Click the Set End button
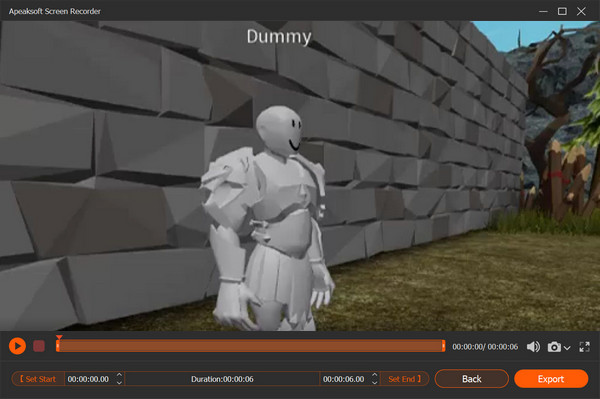The width and height of the screenshot is (600, 399). pyautogui.click(x=404, y=379)
